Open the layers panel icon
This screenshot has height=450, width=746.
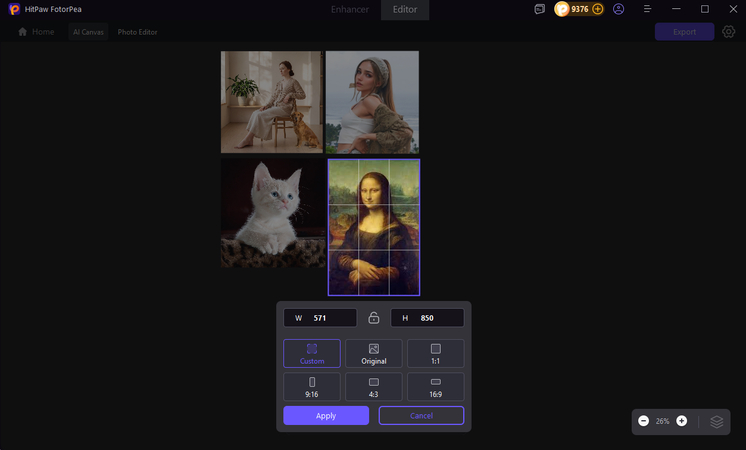coord(717,421)
